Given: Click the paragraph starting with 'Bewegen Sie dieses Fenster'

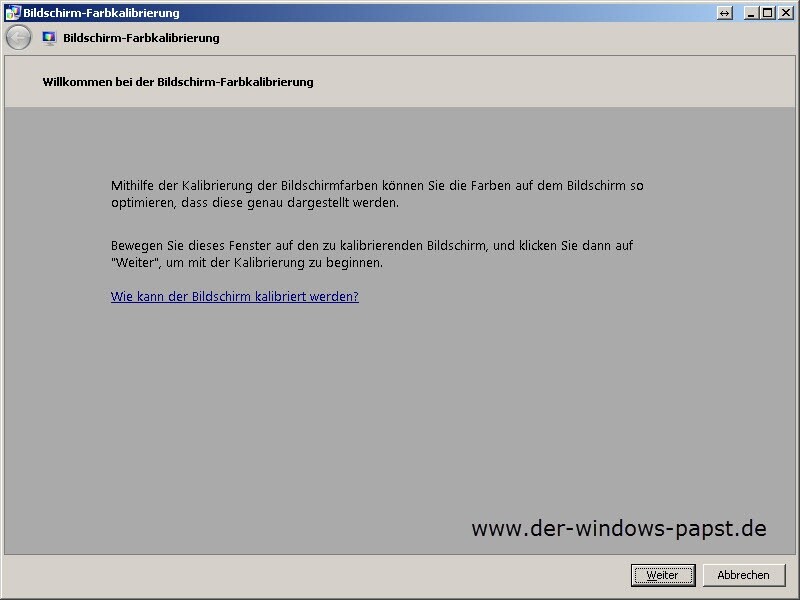Looking at the screenshot, I should point(371,254).
